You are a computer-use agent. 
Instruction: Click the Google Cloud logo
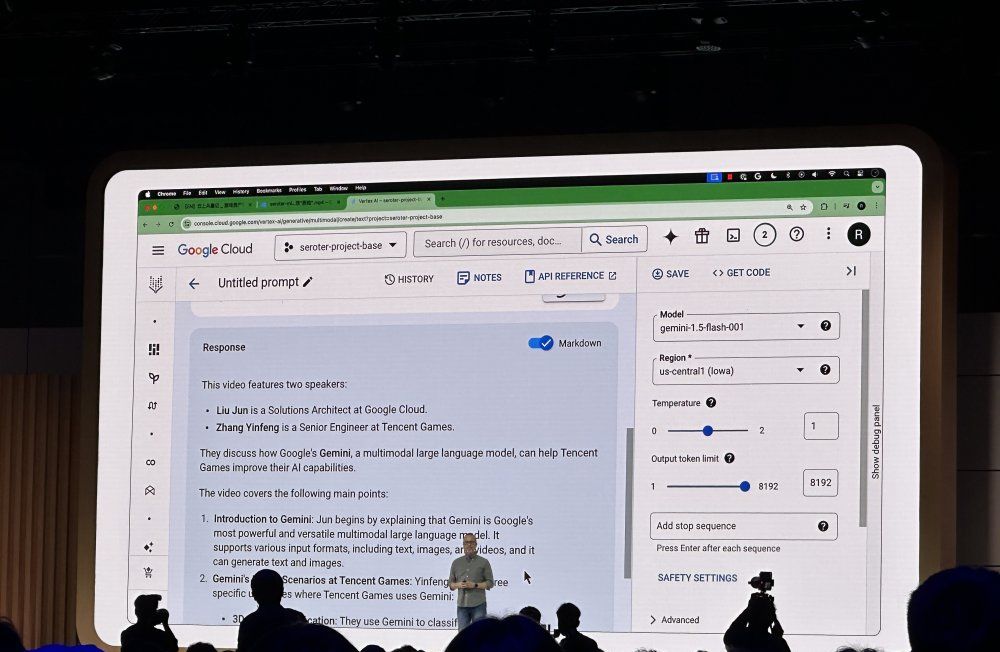coord(215,249)
